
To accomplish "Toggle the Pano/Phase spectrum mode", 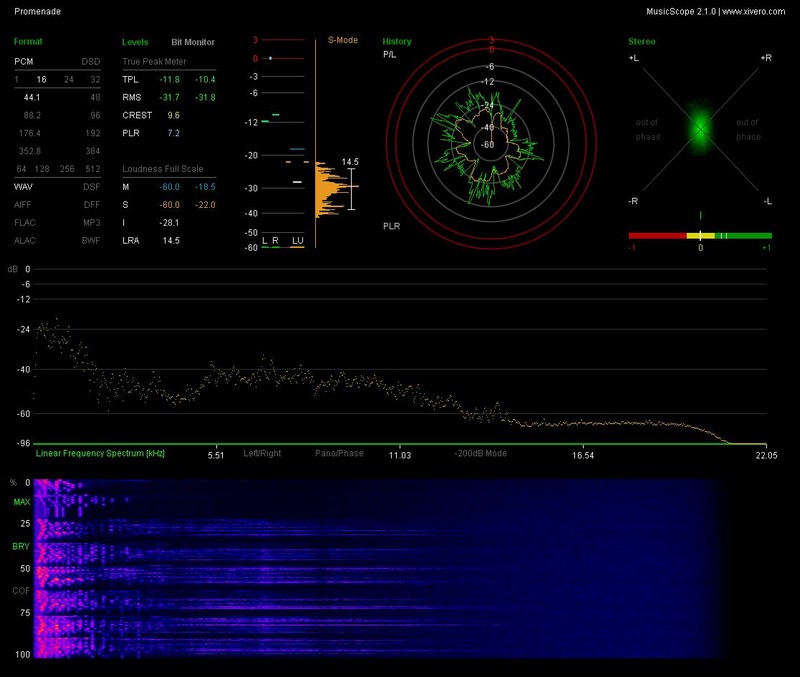I will (339, 453).
